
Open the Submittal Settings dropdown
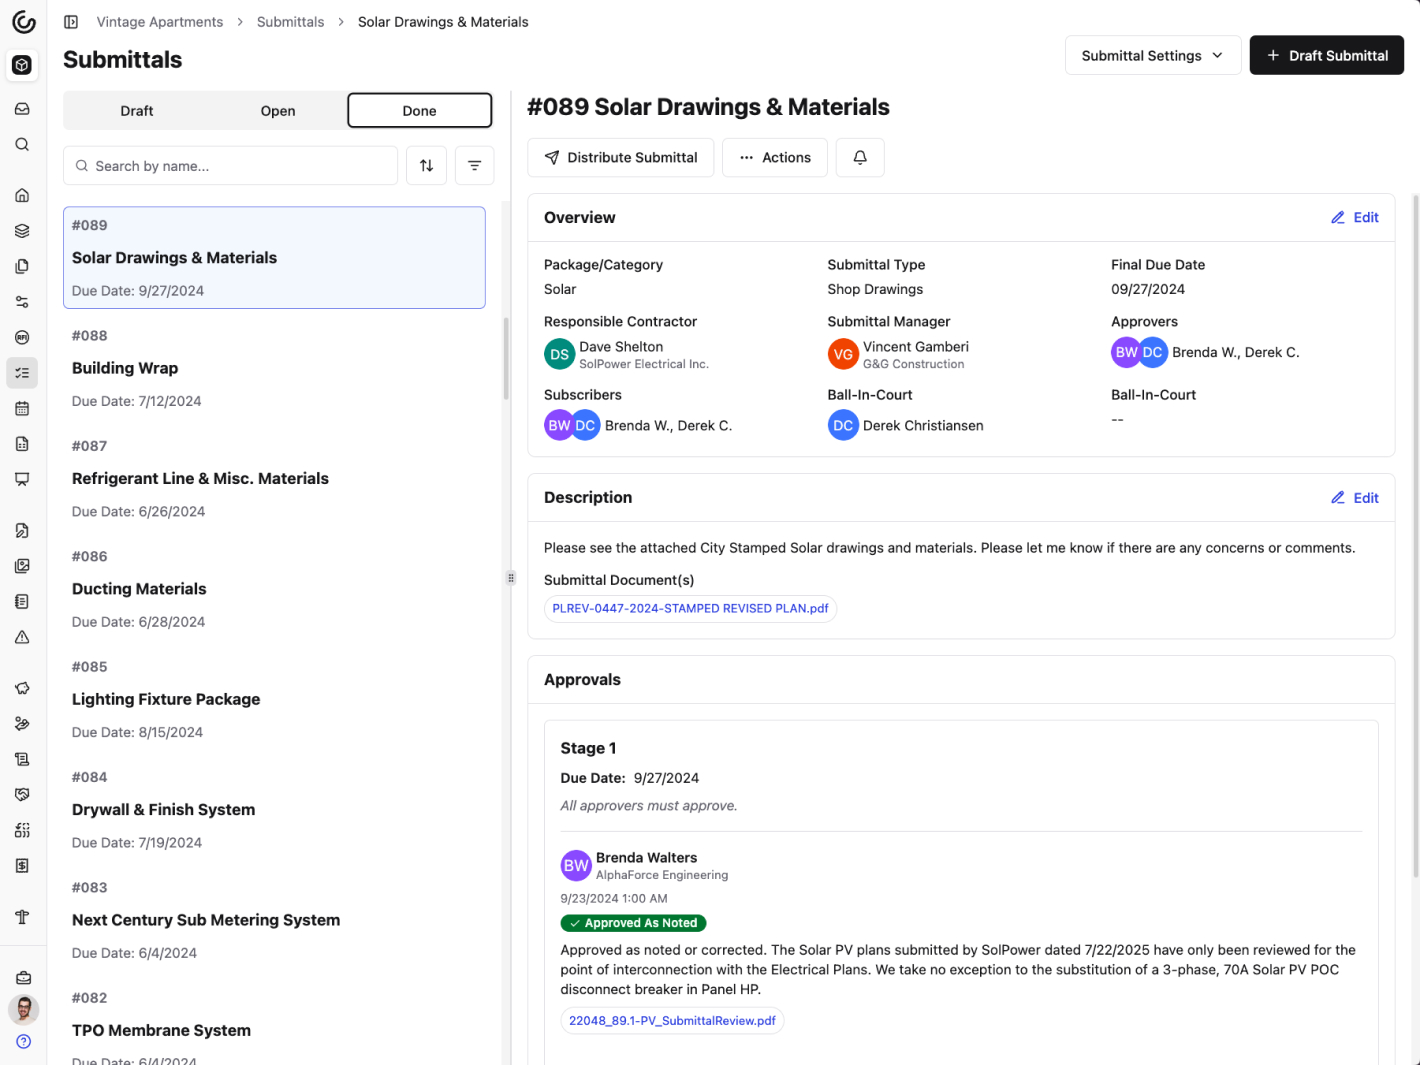(x=1152, y=55)
